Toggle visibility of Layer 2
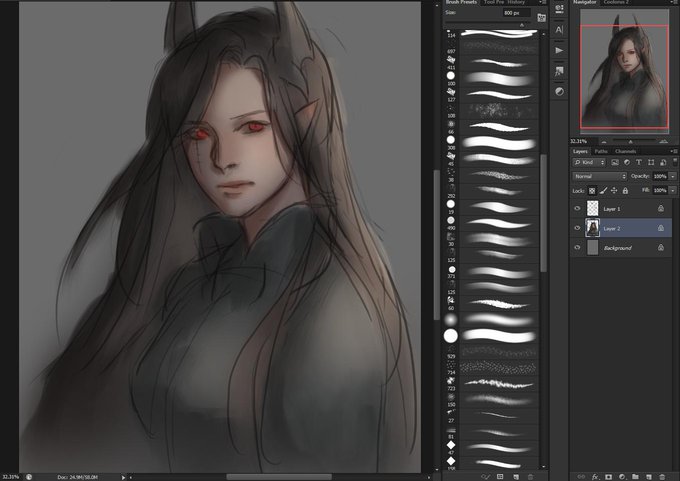 point(577,228)
